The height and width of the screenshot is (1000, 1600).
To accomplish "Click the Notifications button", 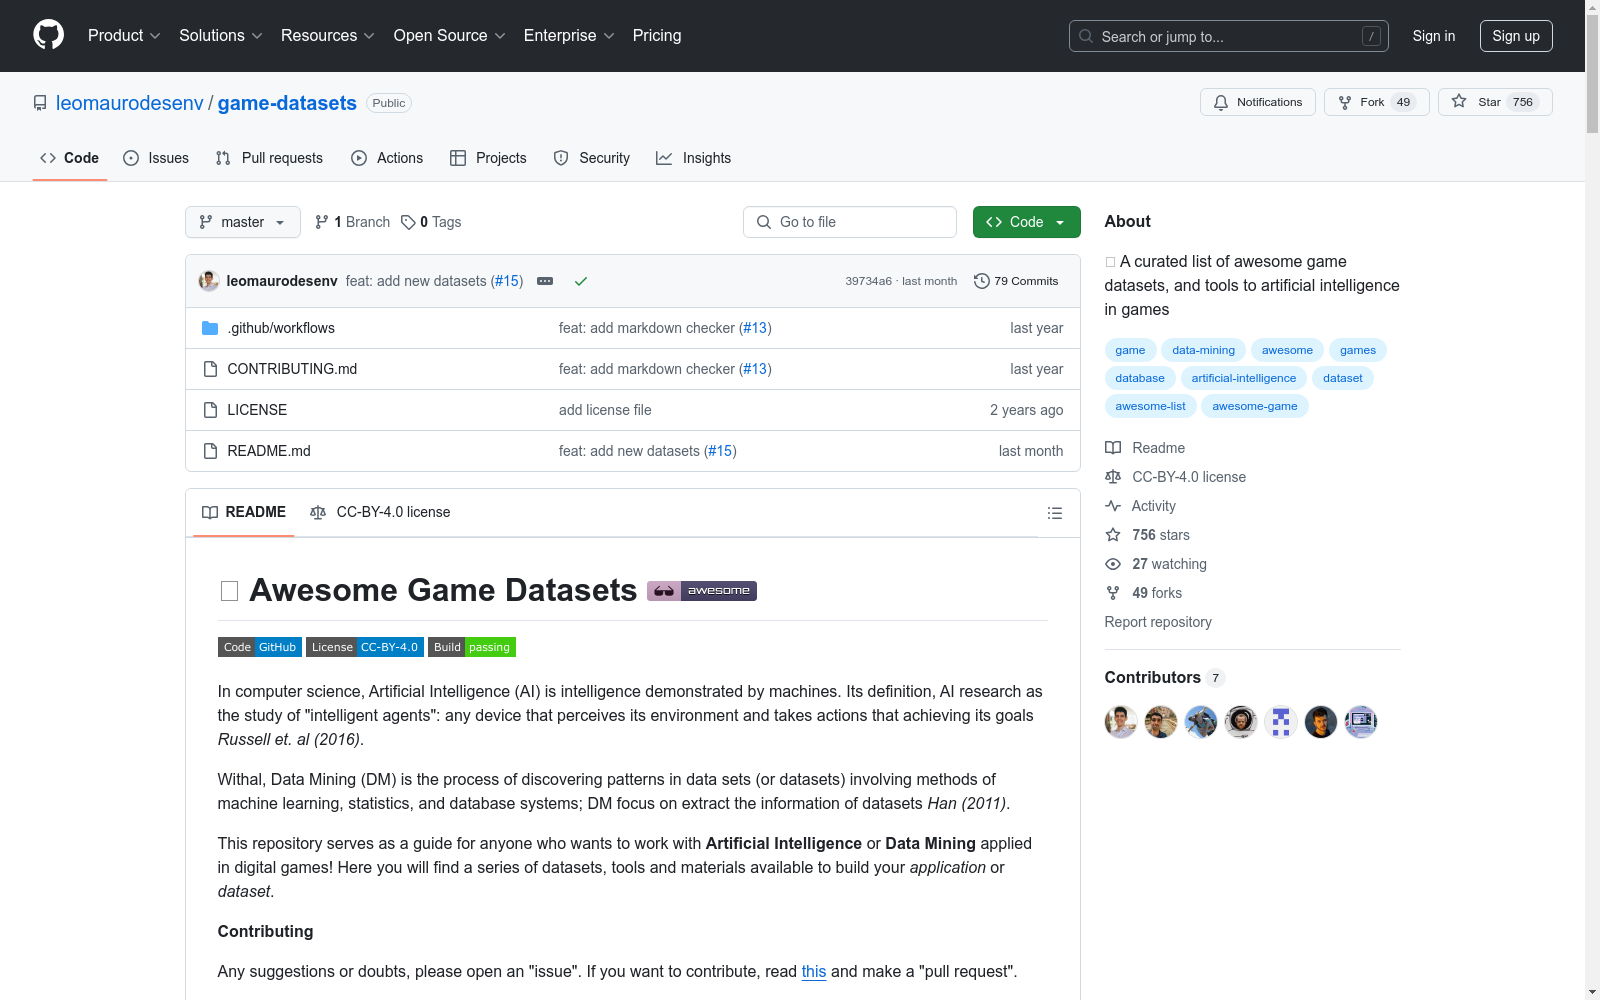I will 1258,102.
